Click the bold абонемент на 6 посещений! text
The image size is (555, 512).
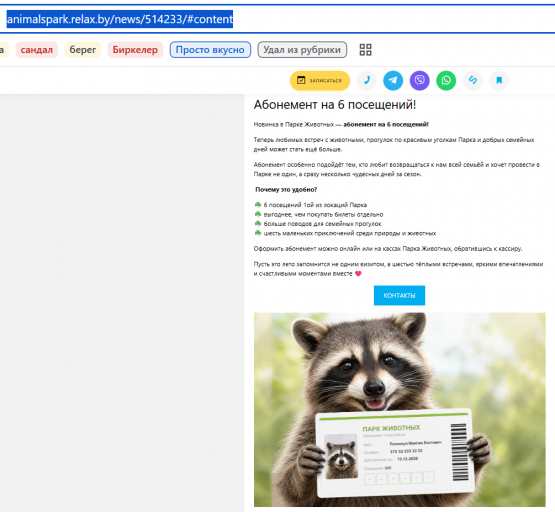coord(386,125)
